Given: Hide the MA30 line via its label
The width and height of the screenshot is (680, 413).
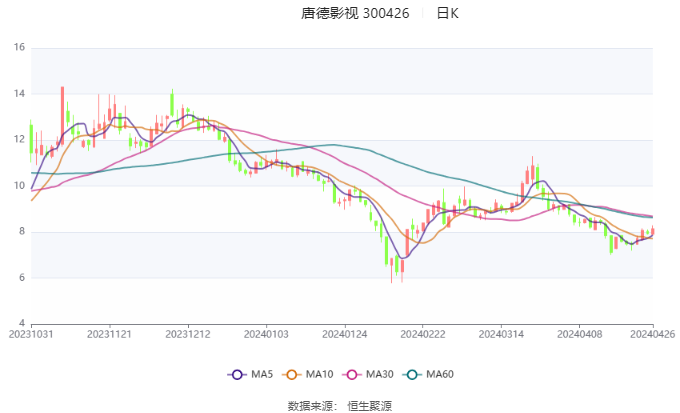Looking at the screenshot, I should tap(379, 374).
